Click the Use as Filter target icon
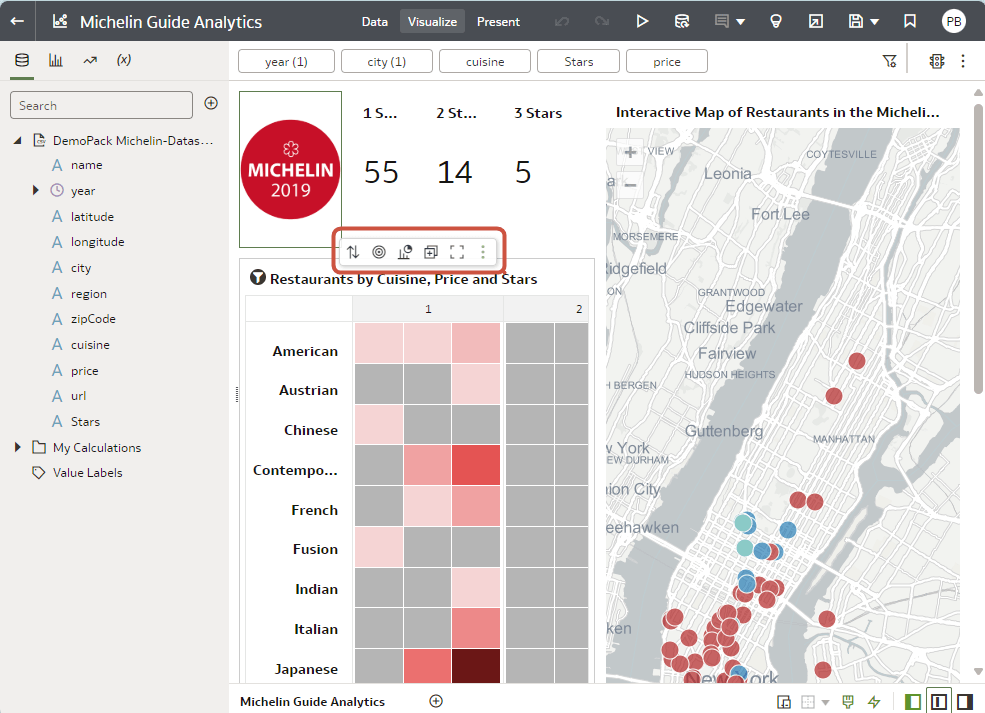 (x=379, y=252)
